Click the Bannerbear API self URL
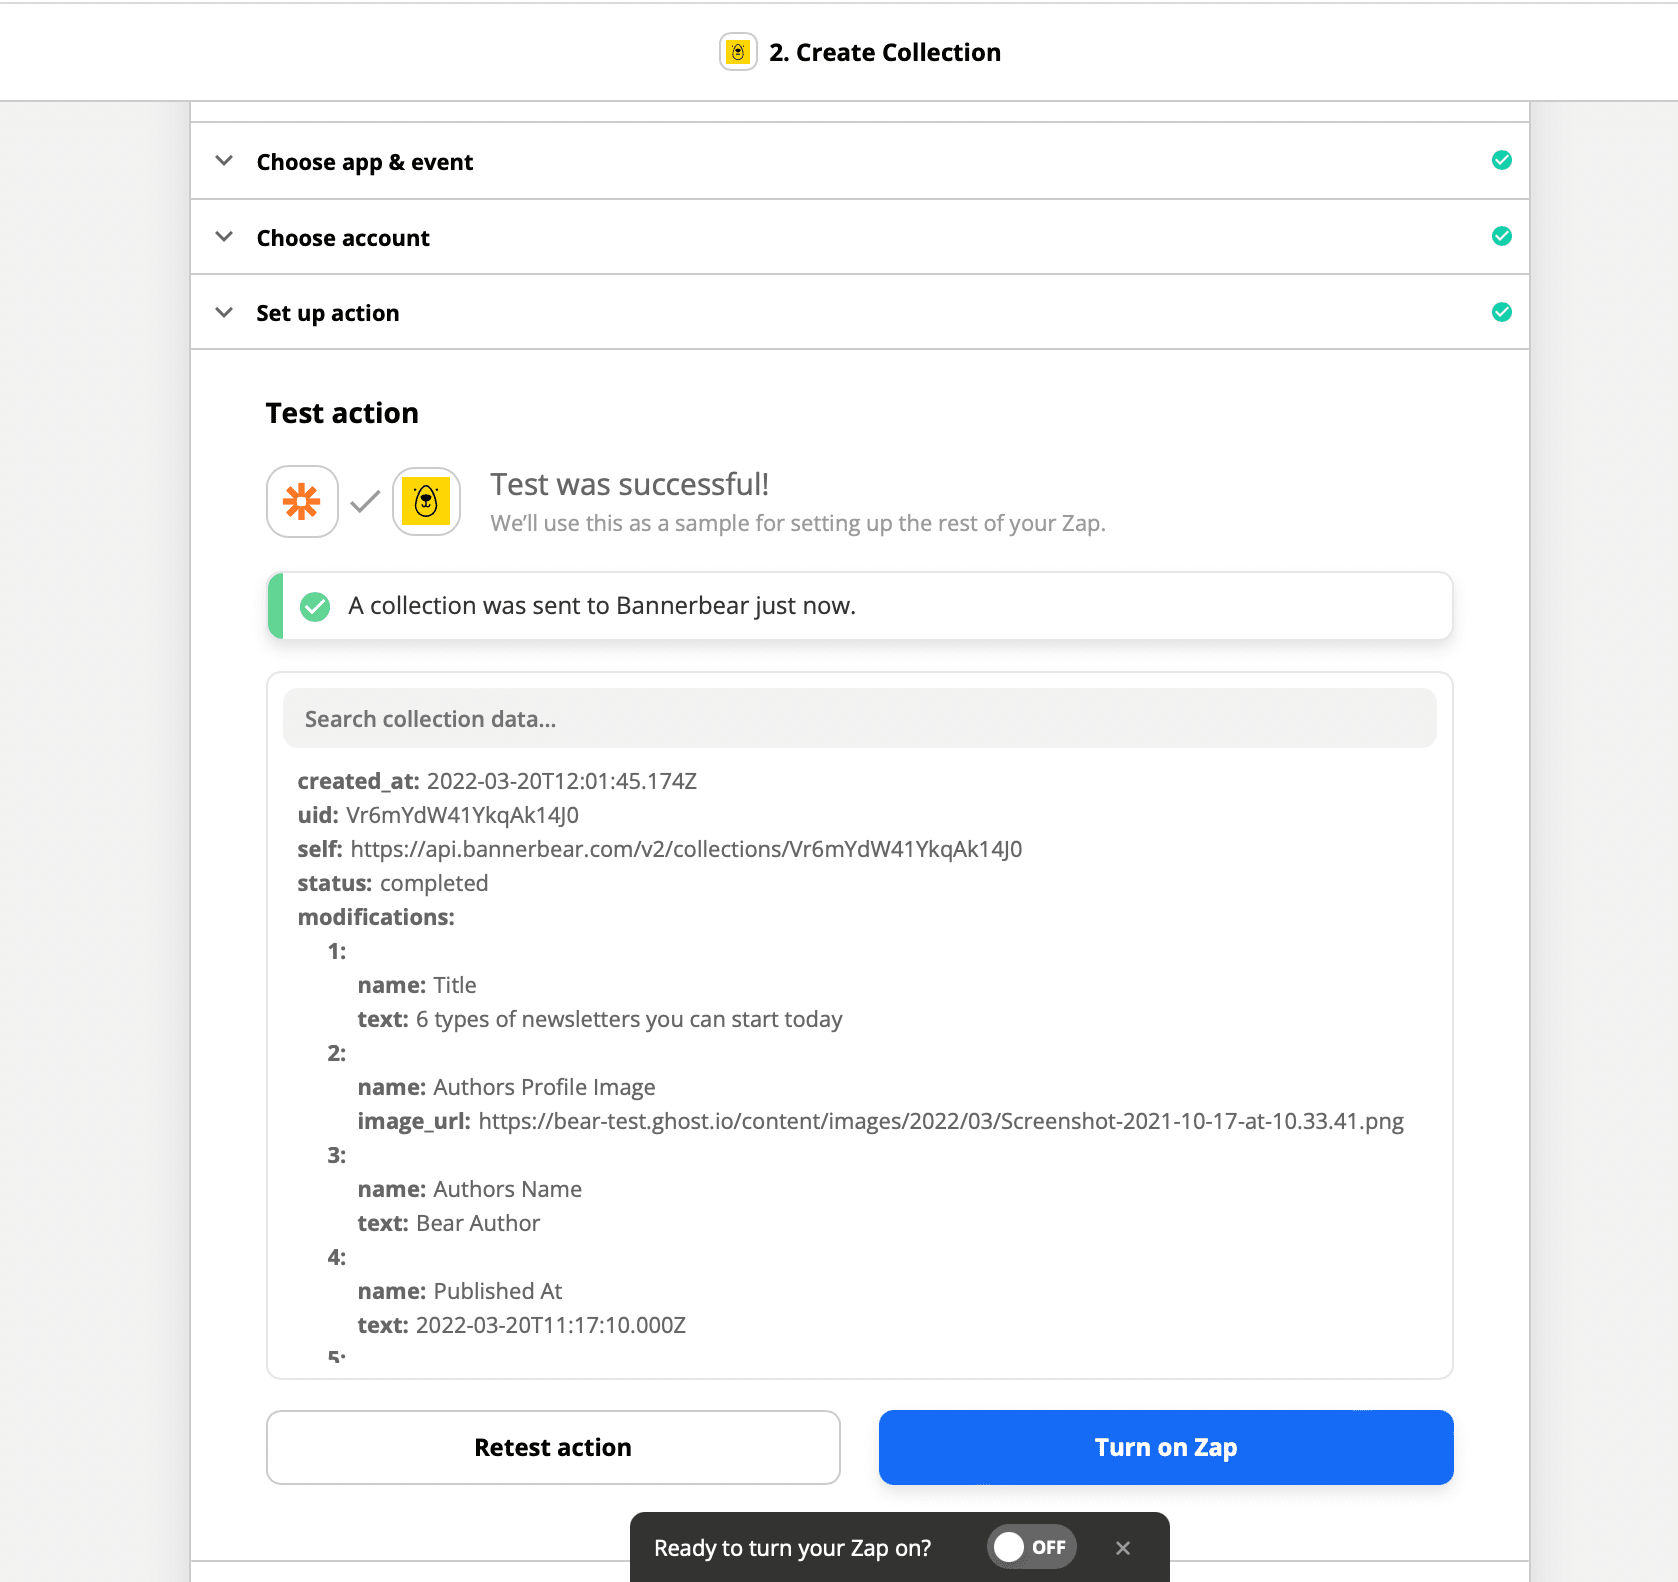Screen dimensions: 1678x1582 tap(686, 849)
